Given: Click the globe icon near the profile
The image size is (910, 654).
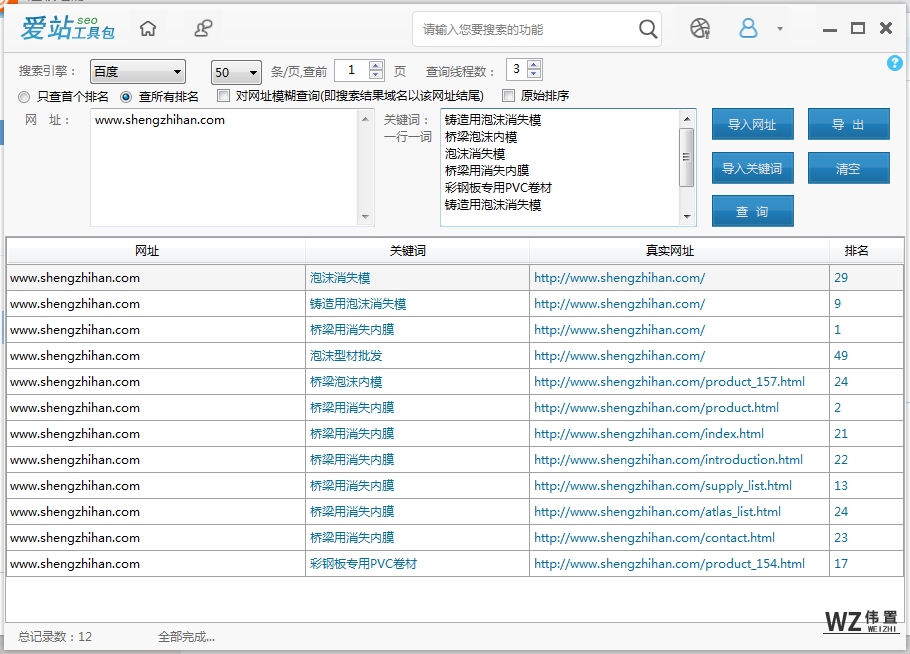Looking at the screenshot, I should click(x=699, y=28).
